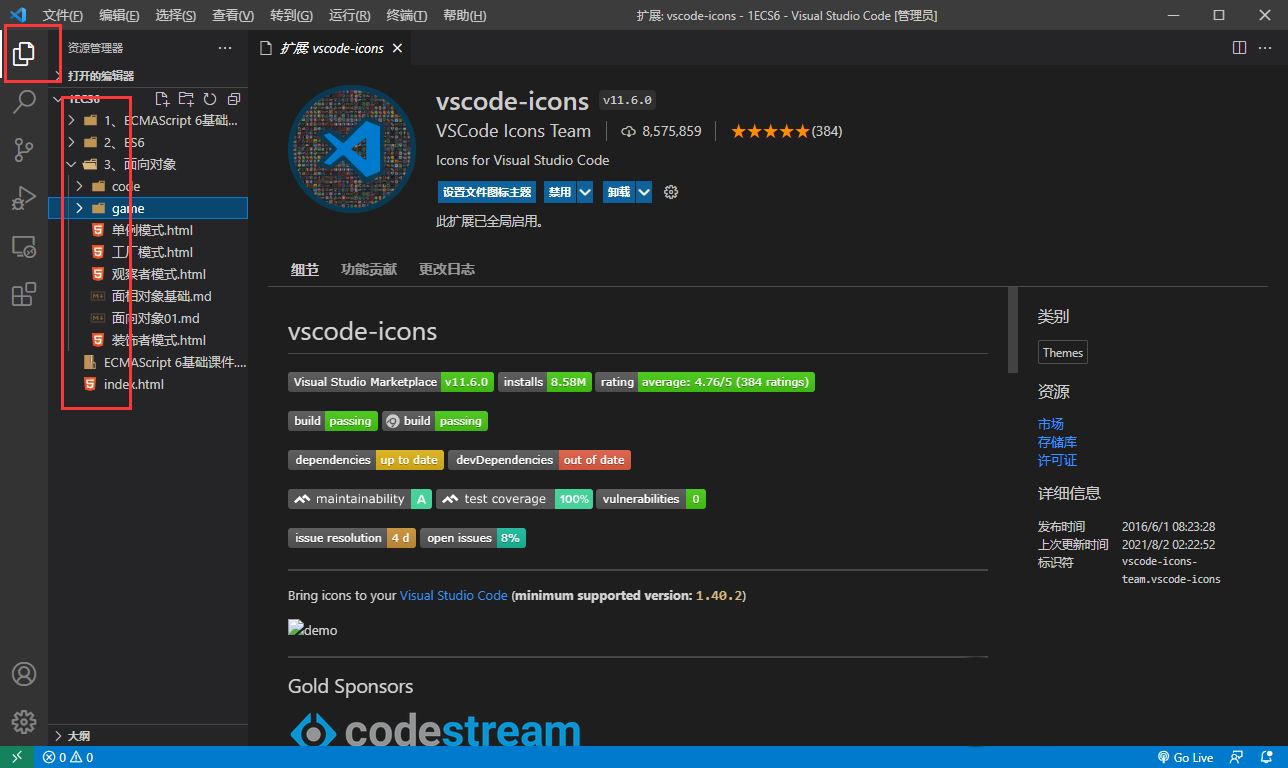
Task: Click the 设置文件图标主题 button
Action: [x=488, y=192]
